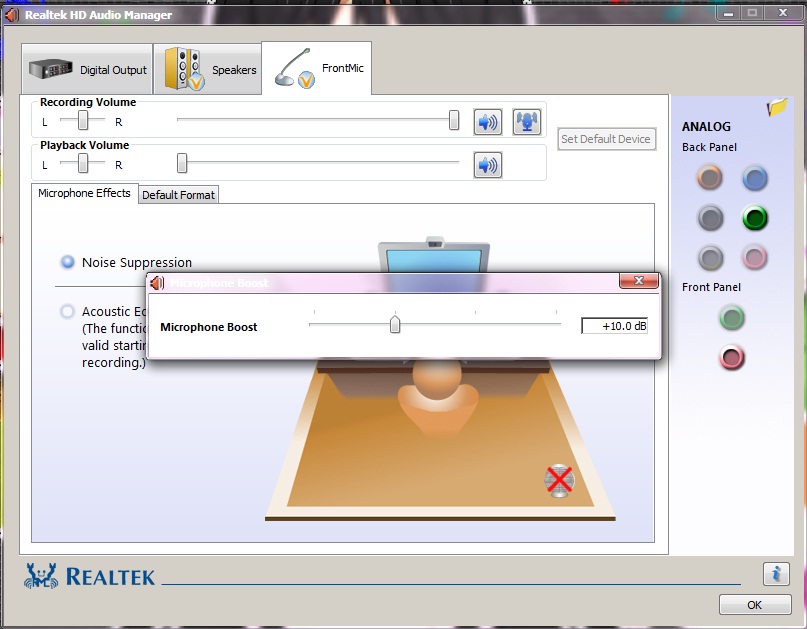807x629 pixels.
Task: Mute the playback volume speaker icon
Action: coord(487,165)
